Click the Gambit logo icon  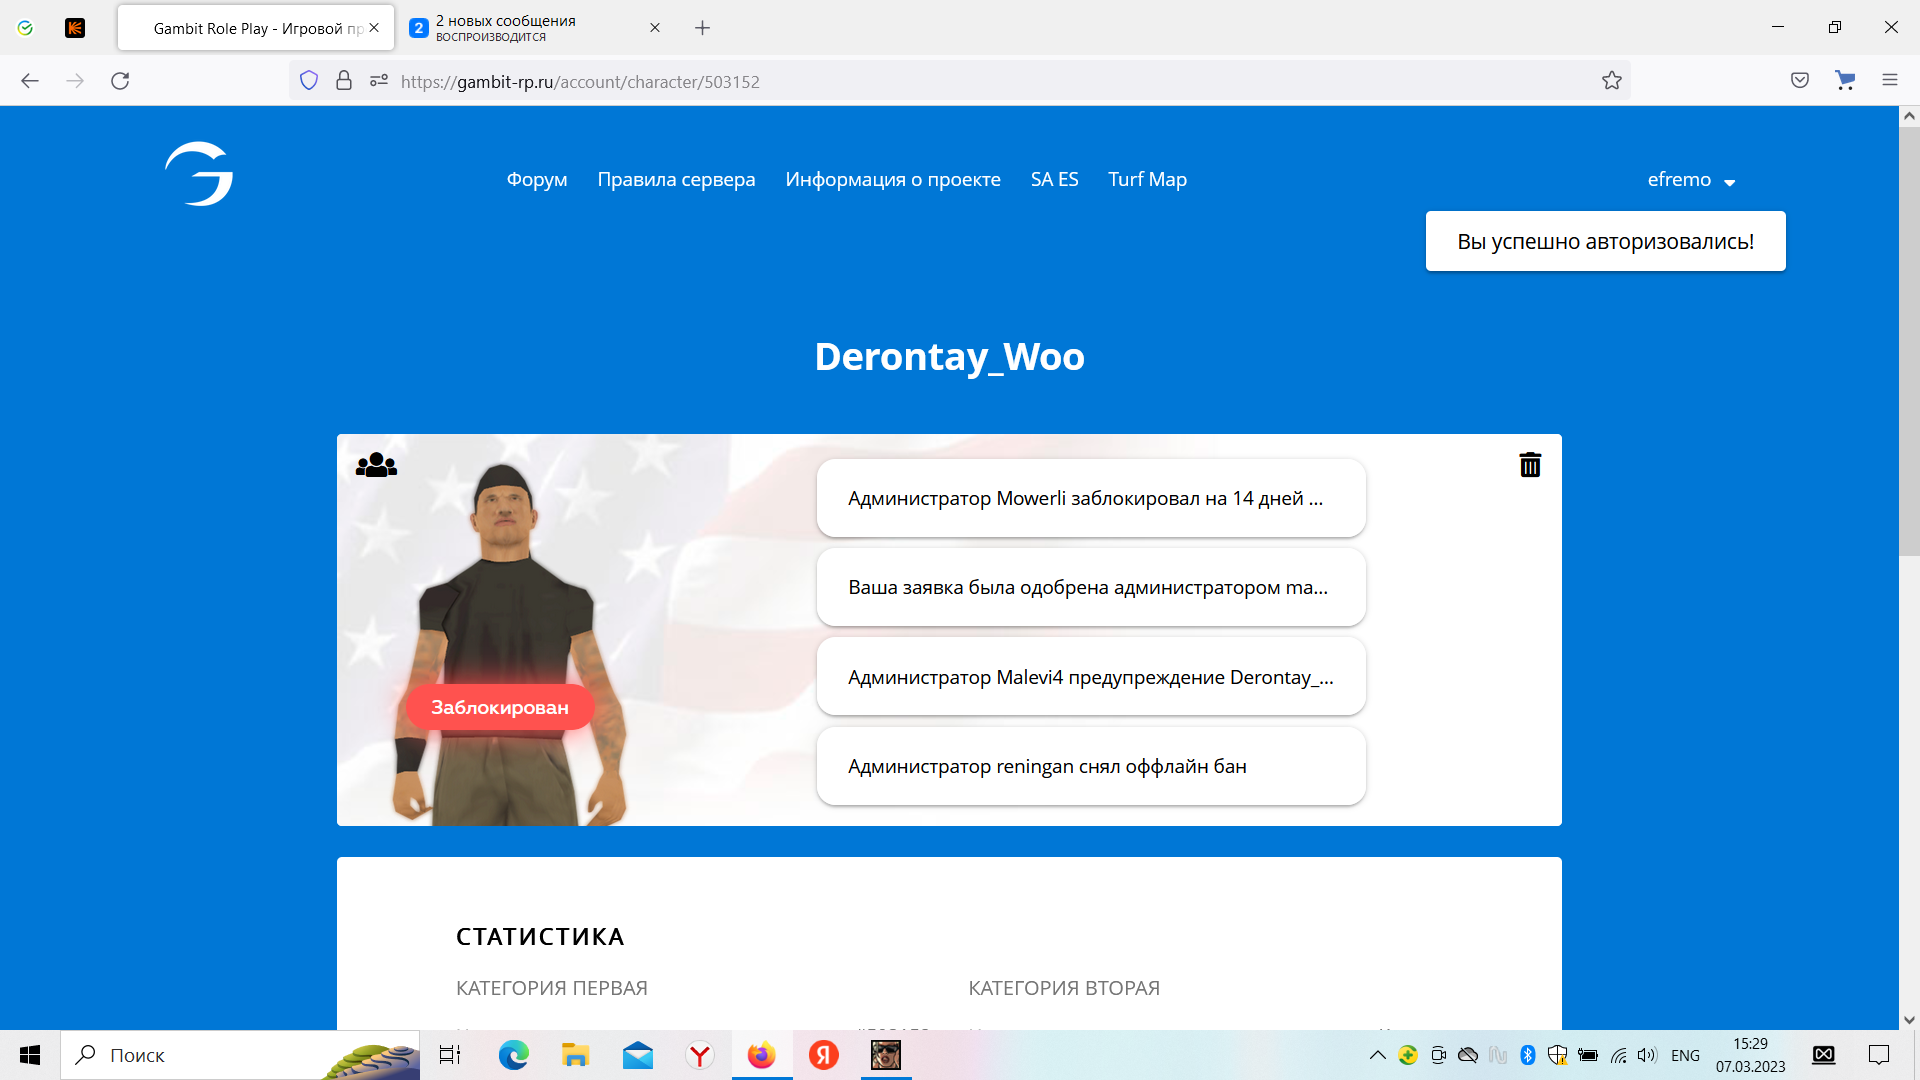pyautogui.click(x=199, y=174)
